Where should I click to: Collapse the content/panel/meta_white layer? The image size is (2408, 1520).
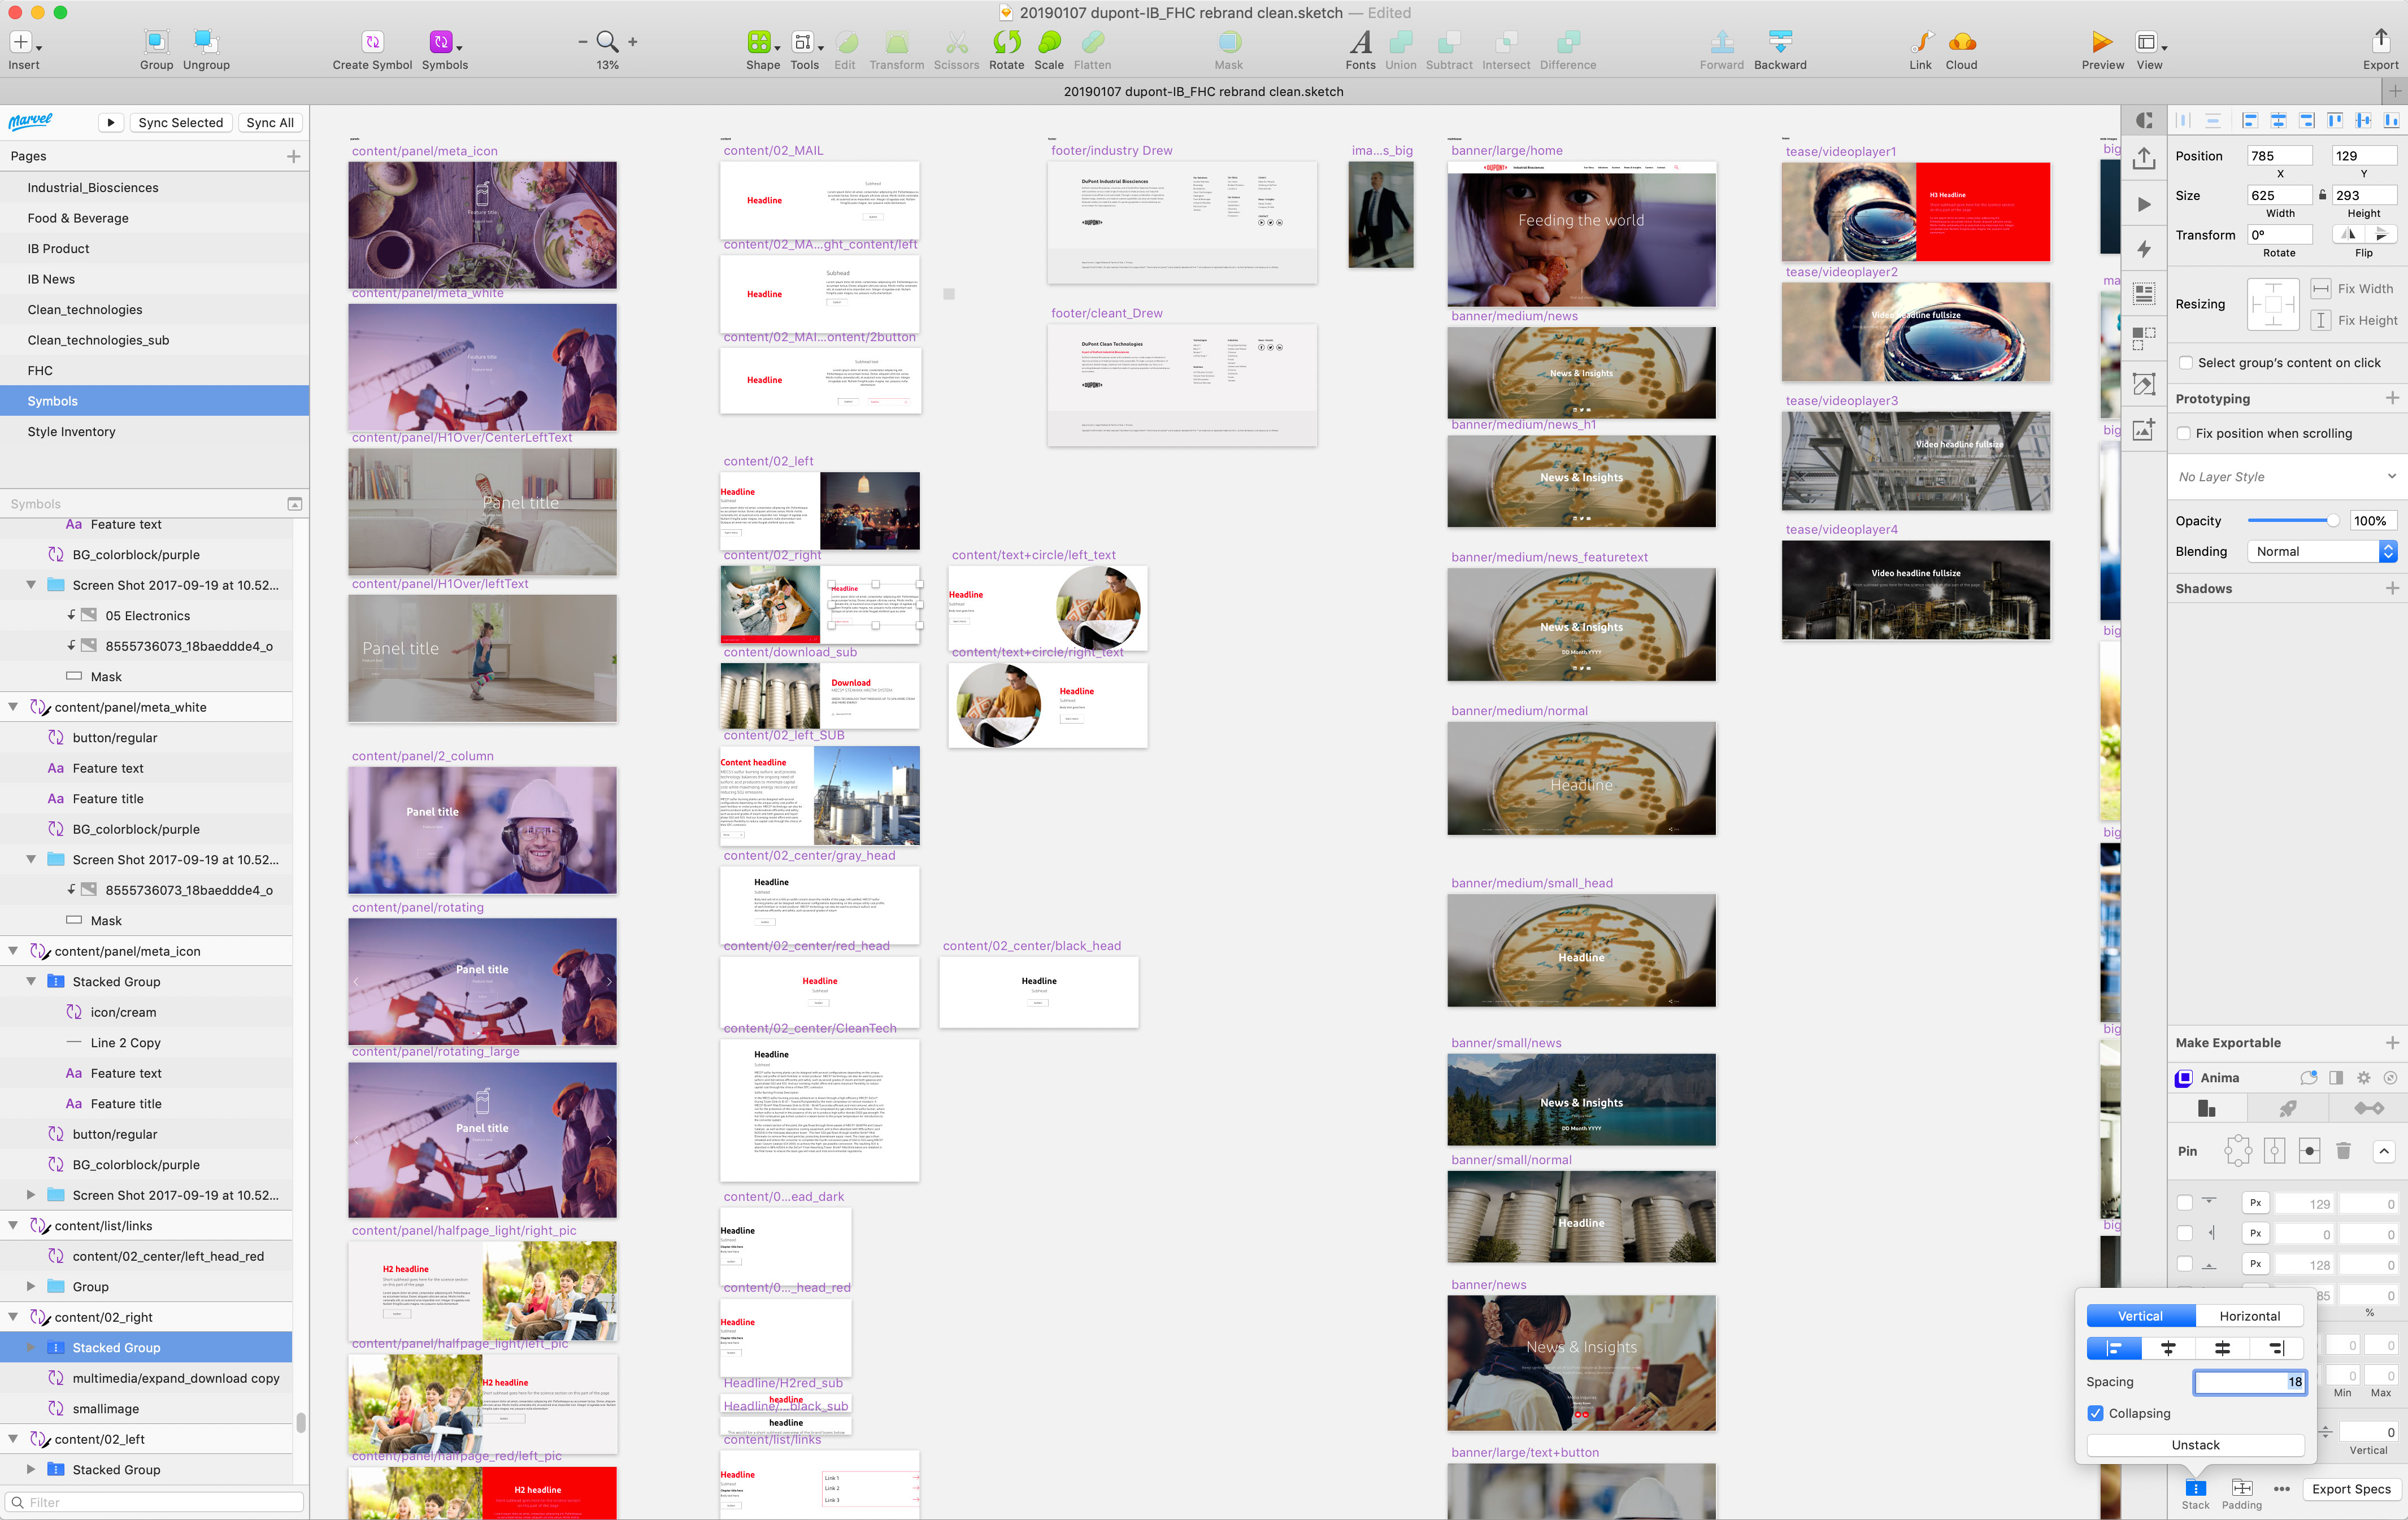(13, 707)
